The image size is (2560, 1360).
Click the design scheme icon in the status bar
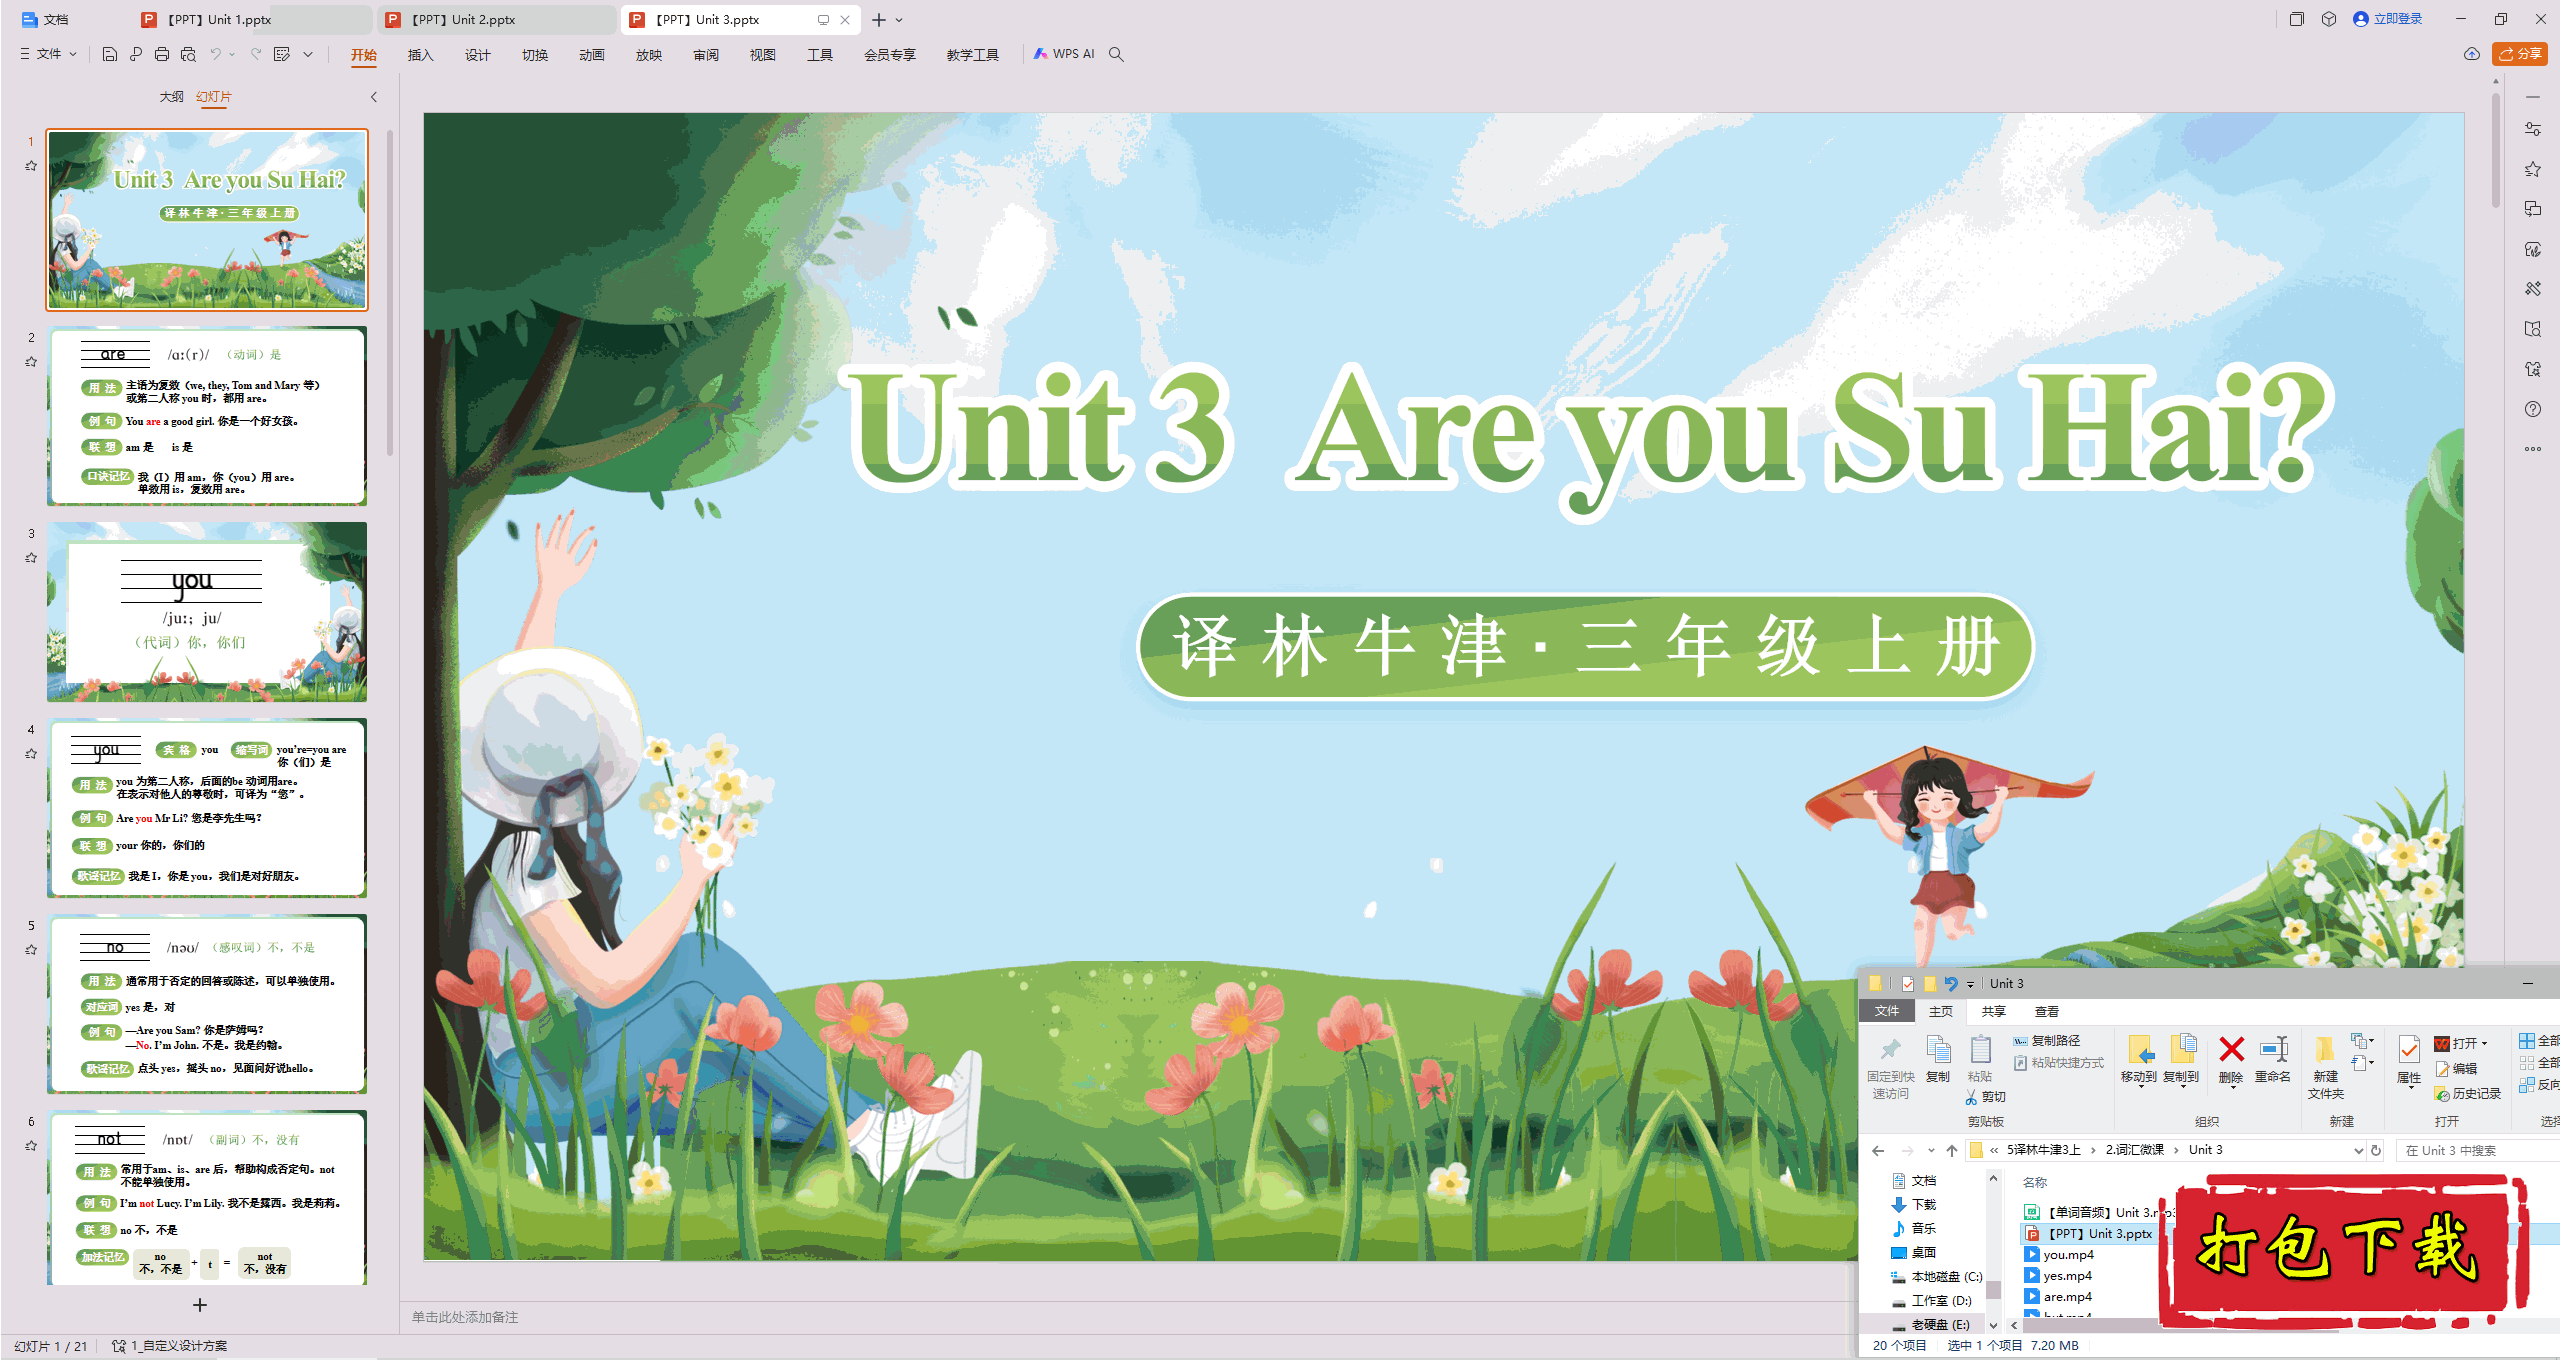[118, 1346]
